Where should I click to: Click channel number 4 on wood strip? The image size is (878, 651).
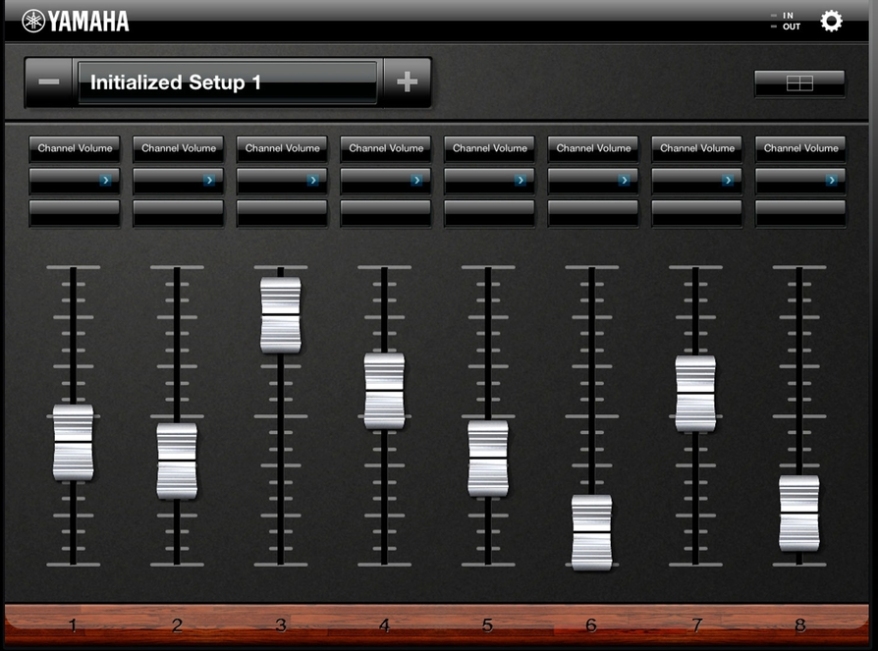[x=384, y=625]
